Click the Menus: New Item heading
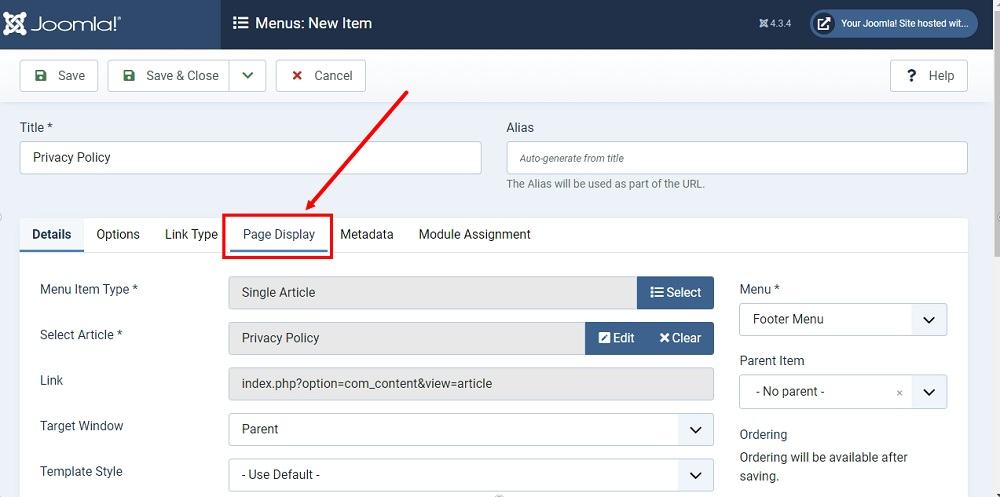This screenshot has width=1000, height=497. pos(313,24)
